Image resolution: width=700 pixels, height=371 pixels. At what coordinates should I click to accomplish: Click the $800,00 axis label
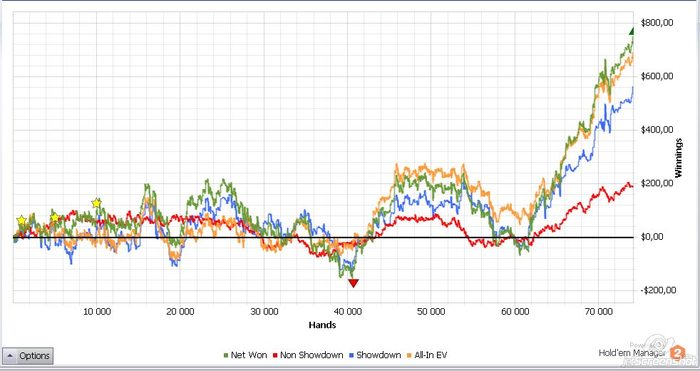(x=656, y=23)
